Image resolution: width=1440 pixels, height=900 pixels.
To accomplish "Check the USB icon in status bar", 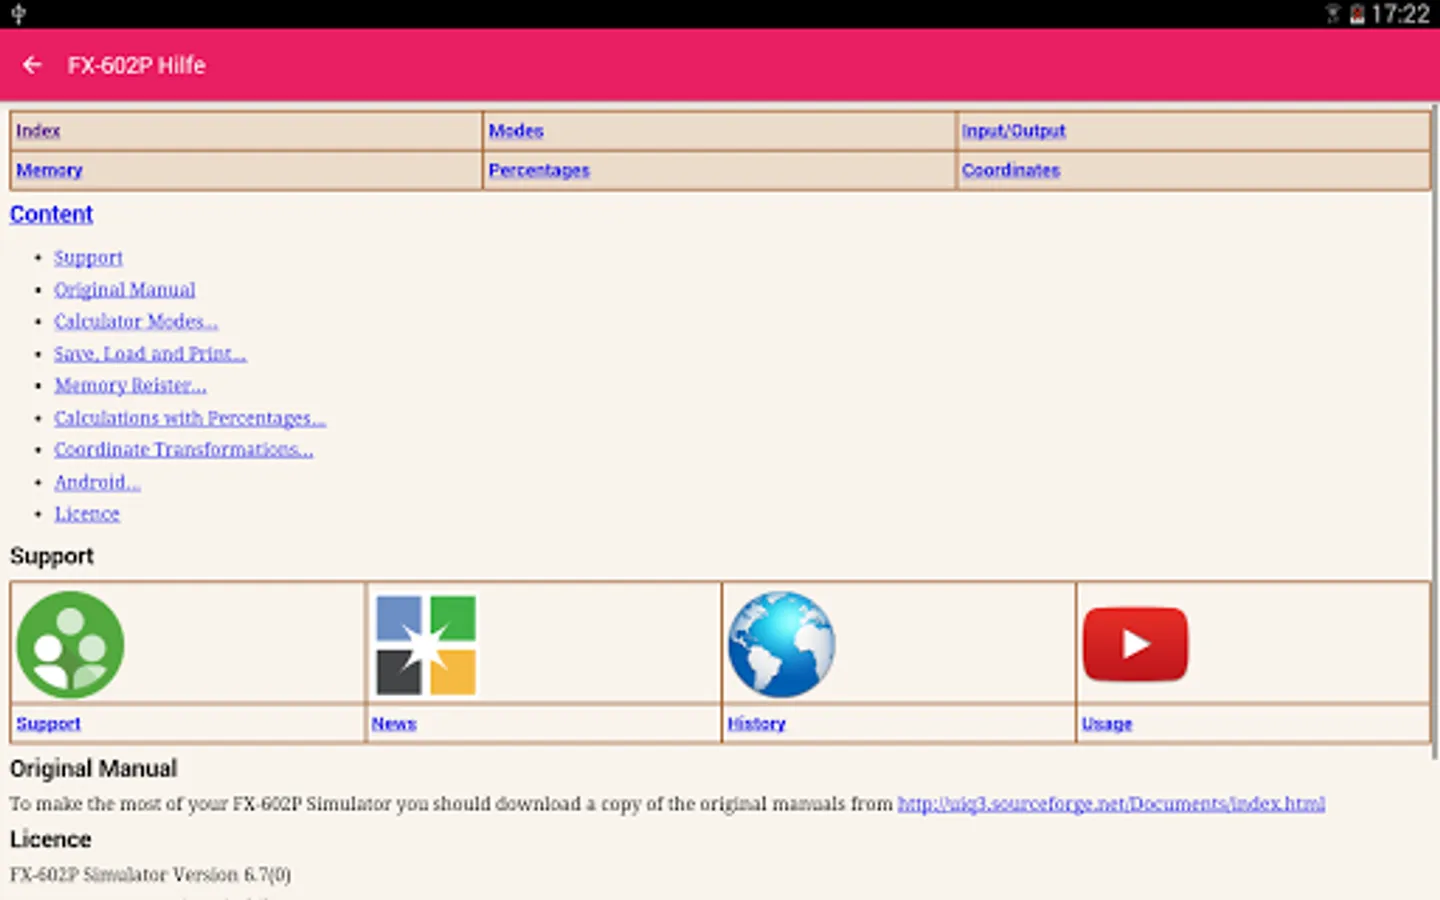I will tap(18, 14).
